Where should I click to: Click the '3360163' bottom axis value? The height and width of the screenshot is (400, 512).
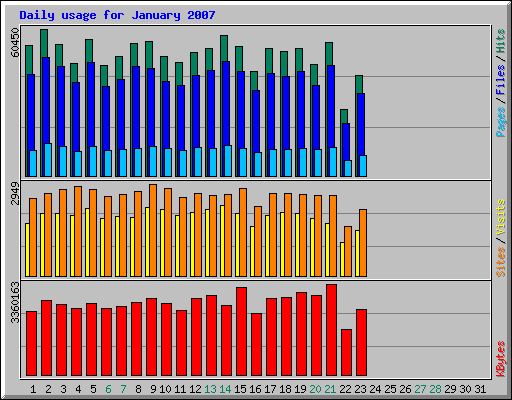[x=15, y=303]
